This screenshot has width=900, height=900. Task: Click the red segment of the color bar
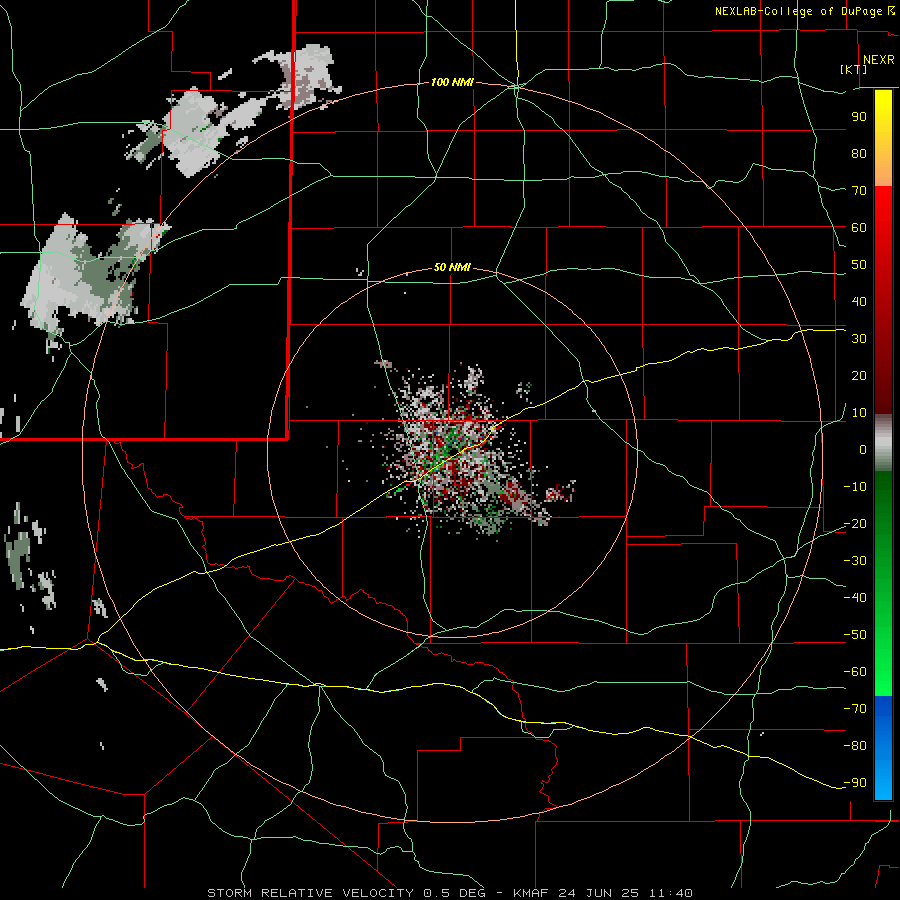tap(883, 300)
